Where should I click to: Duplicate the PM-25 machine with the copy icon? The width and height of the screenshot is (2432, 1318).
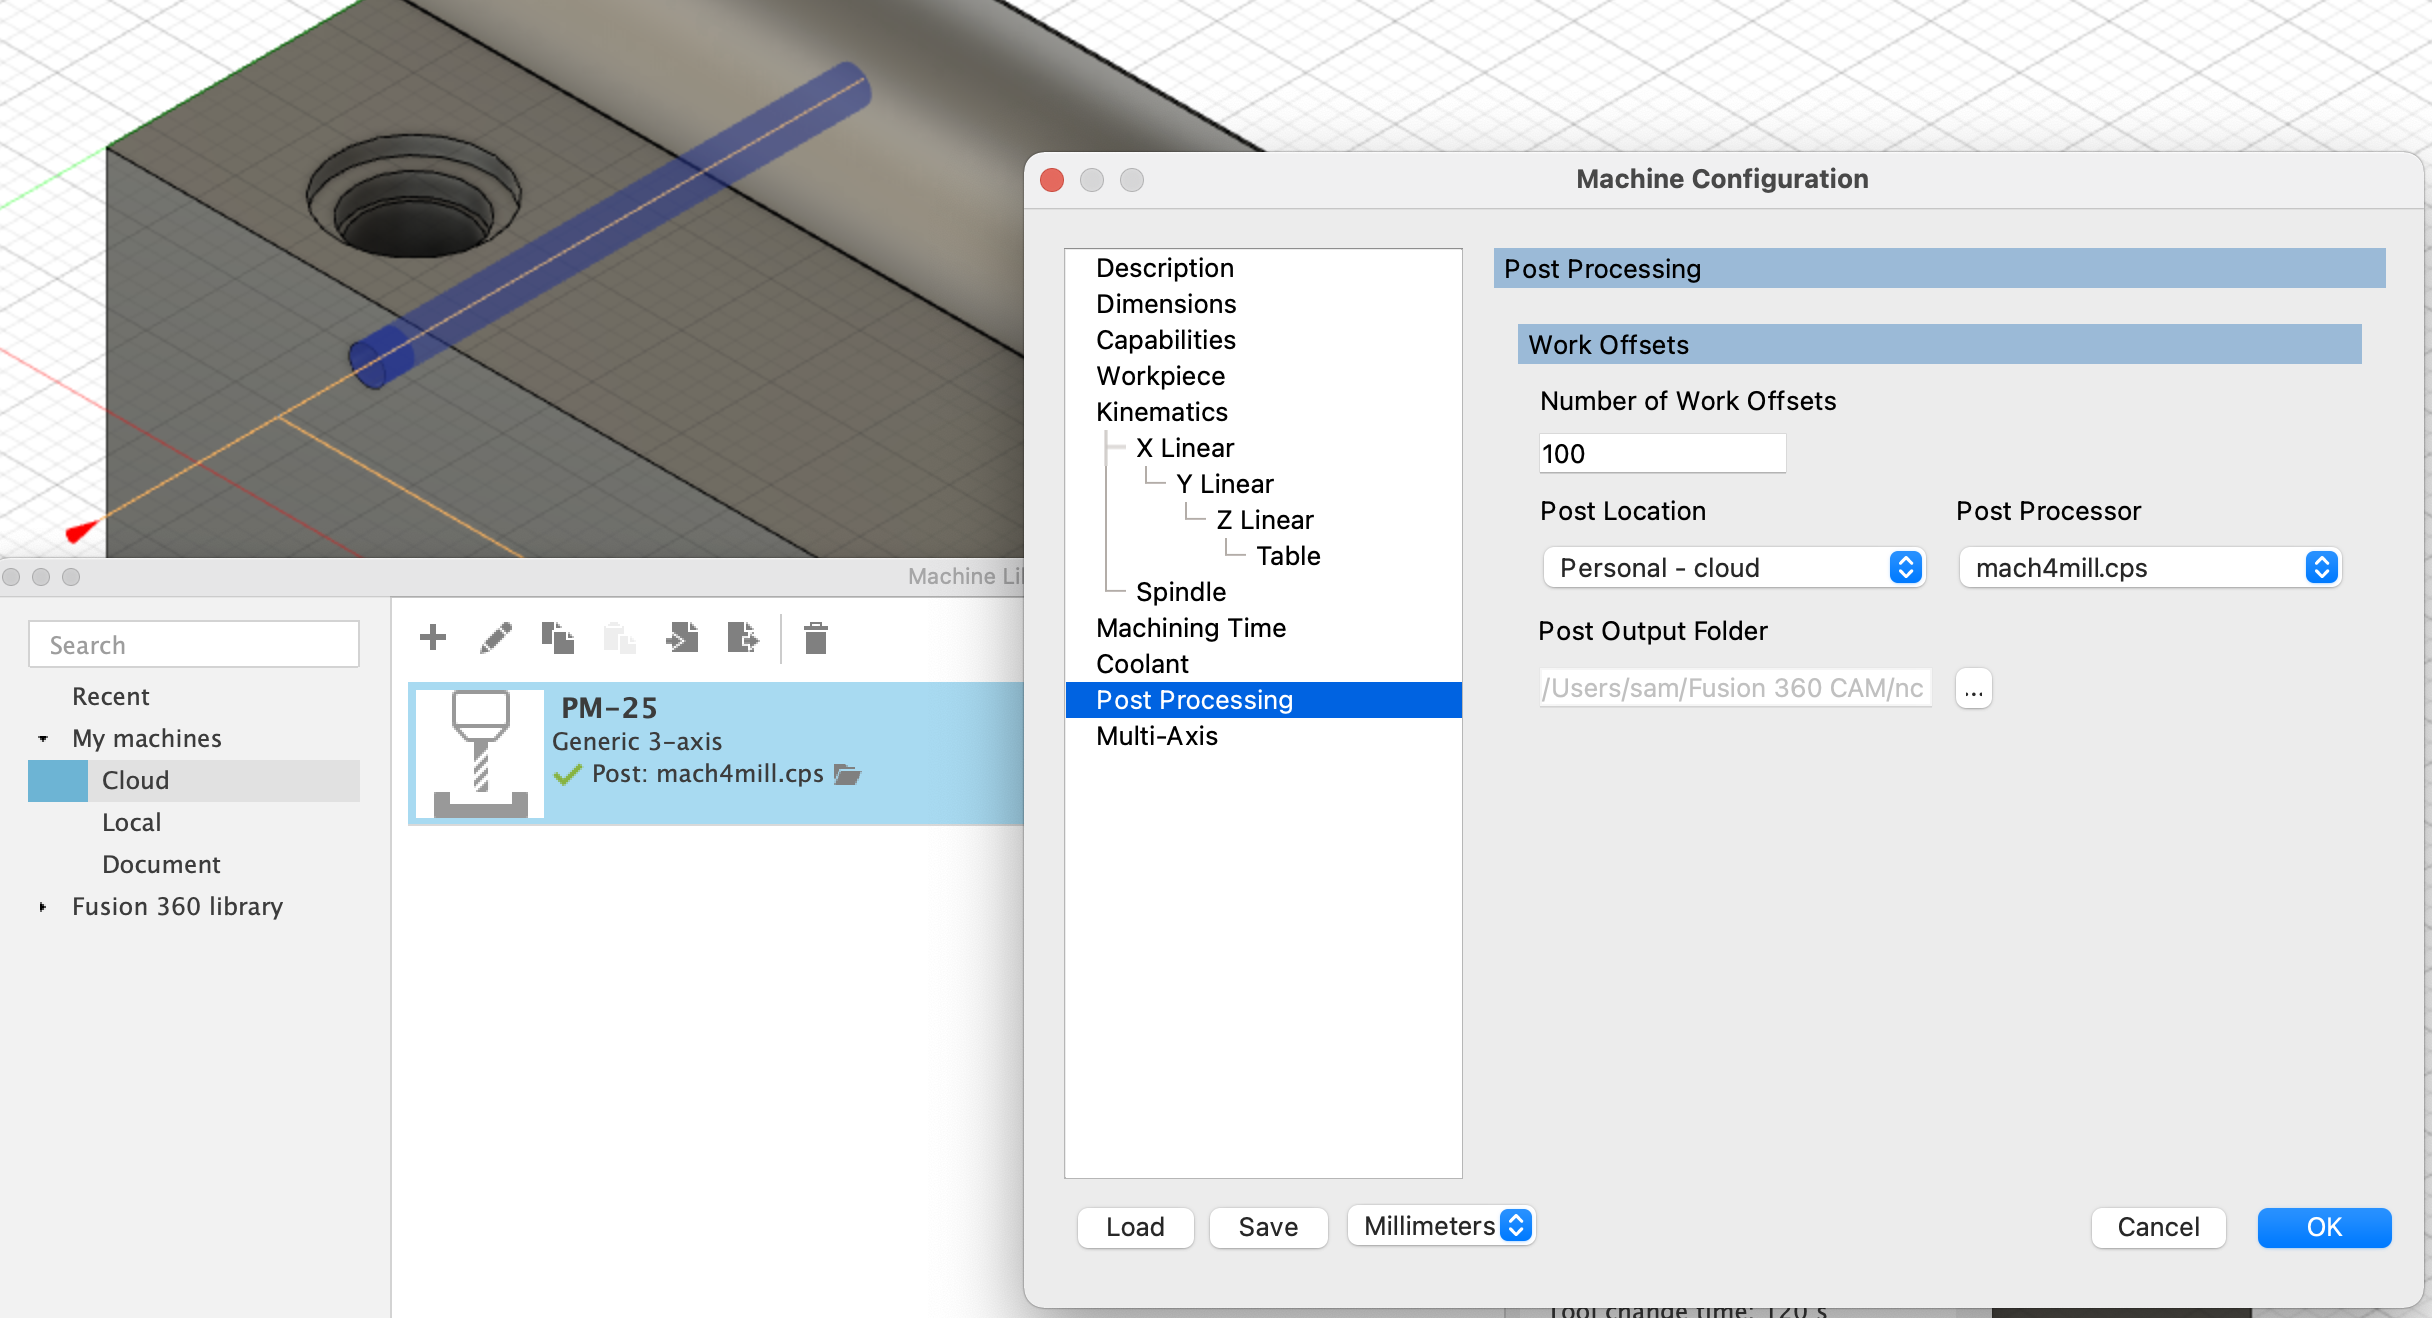tap(557, 638)
